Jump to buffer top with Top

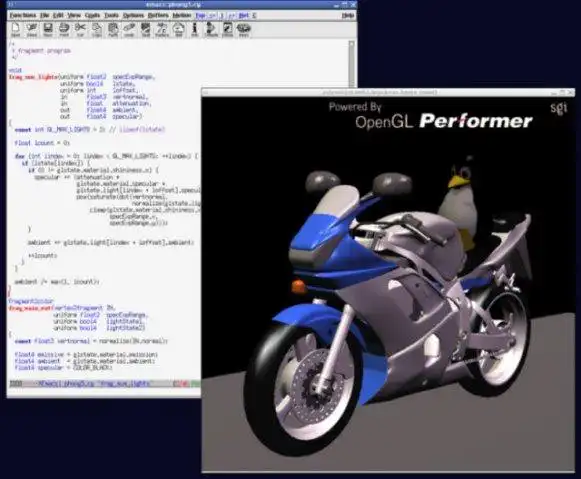200,15
